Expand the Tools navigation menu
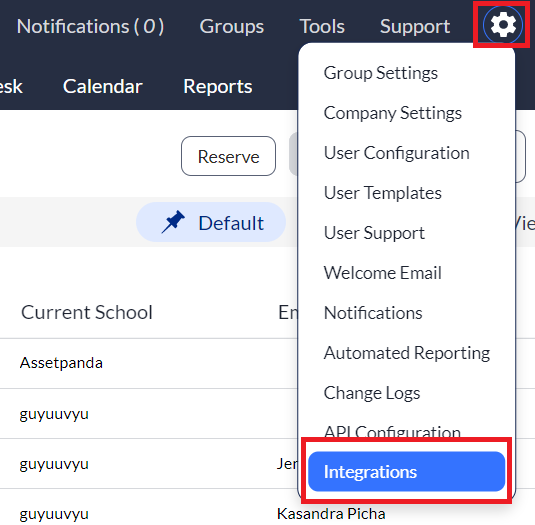 322,26
